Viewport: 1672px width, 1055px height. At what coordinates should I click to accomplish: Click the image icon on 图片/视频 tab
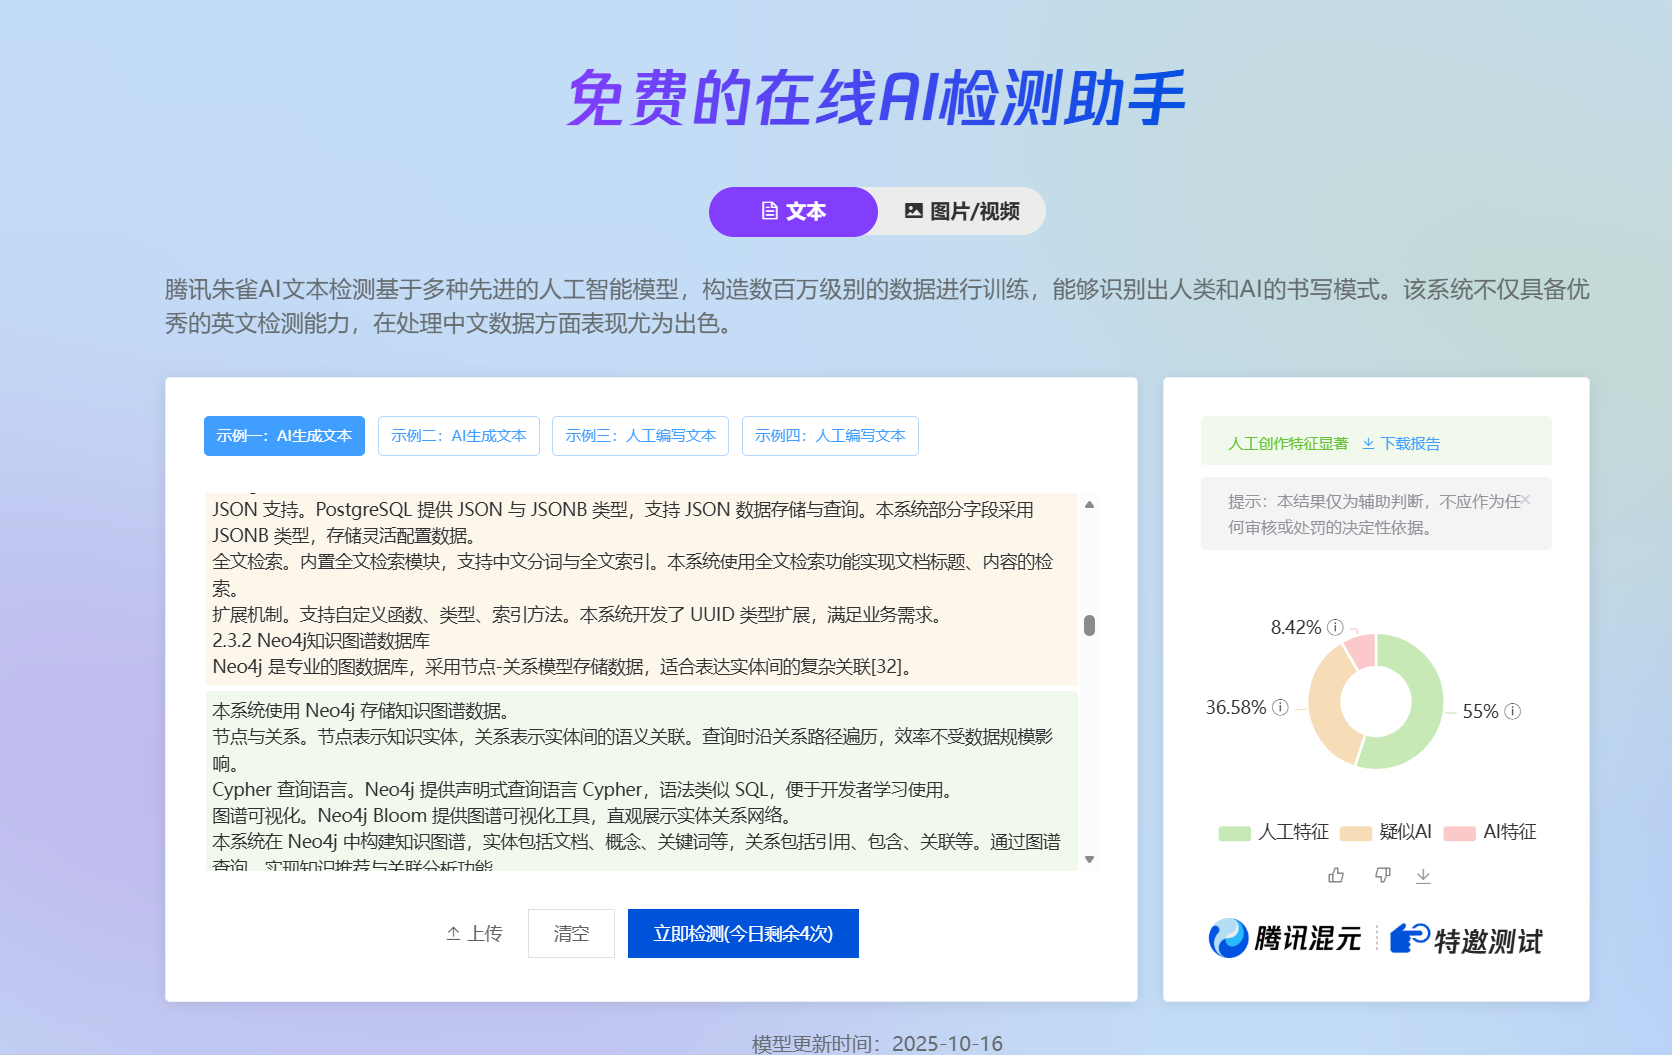[914, 211]
